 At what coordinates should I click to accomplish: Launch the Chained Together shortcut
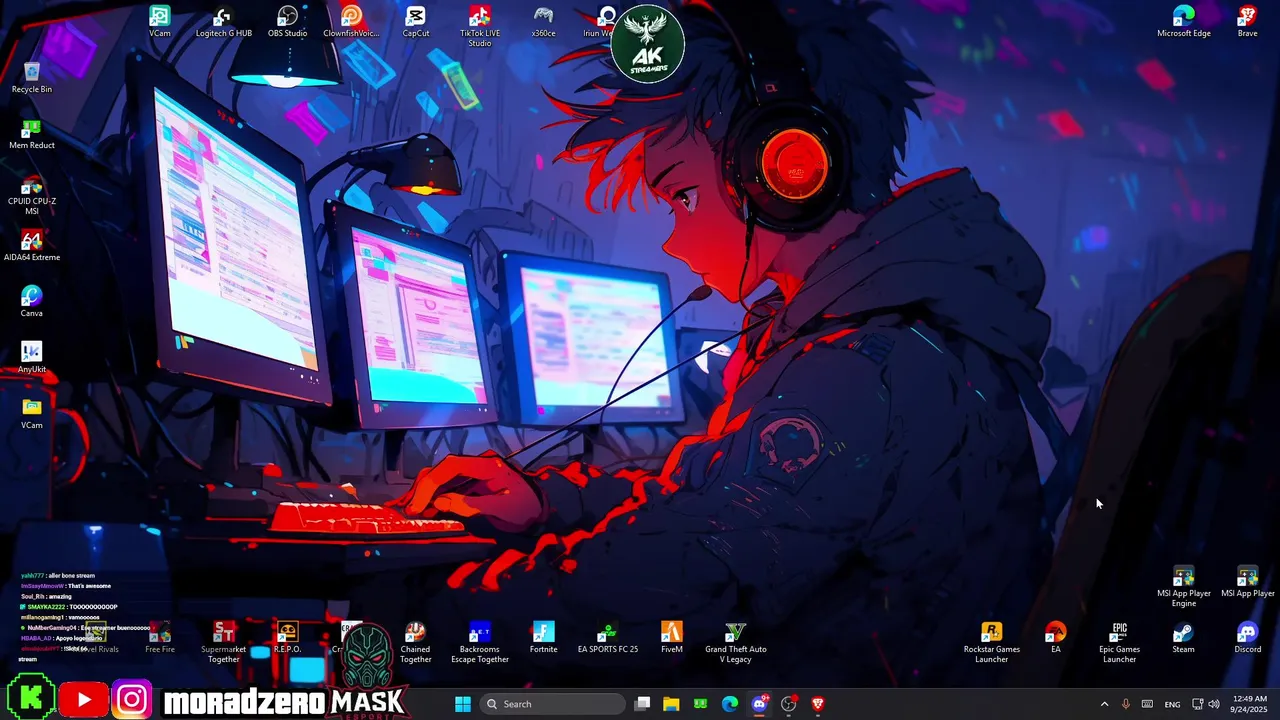coord(416,642)
